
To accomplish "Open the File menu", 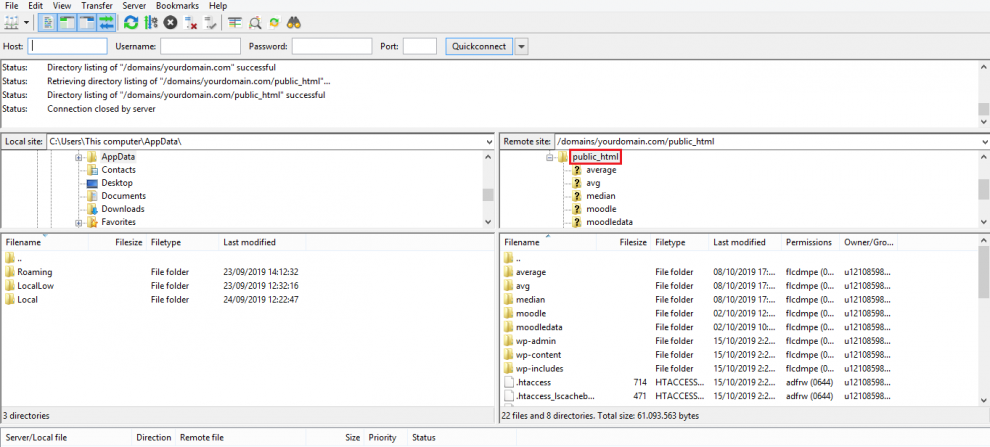I will point(12,6).
